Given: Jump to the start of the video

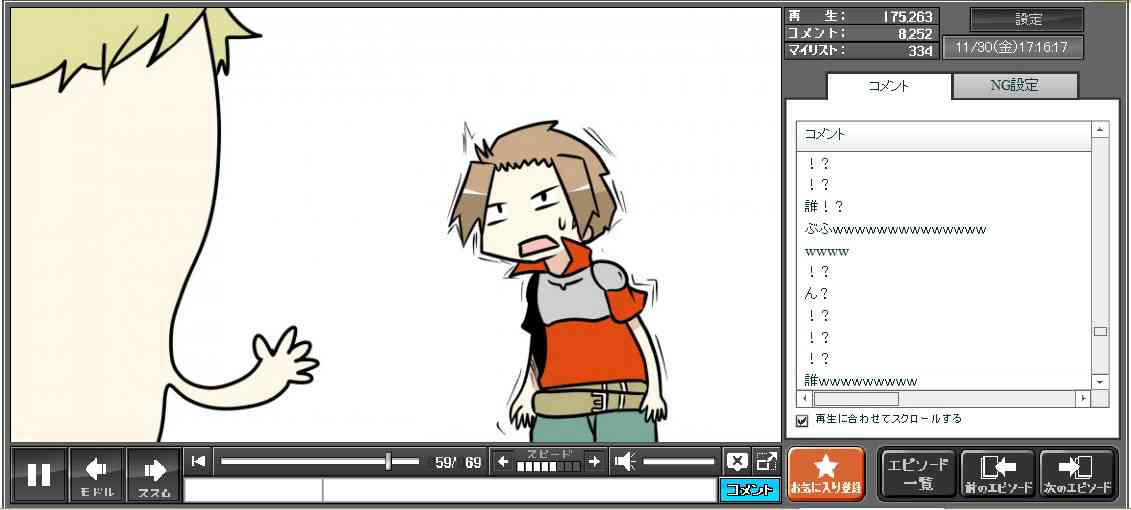Looking at the screenshot, I should (x=198, y=461).
